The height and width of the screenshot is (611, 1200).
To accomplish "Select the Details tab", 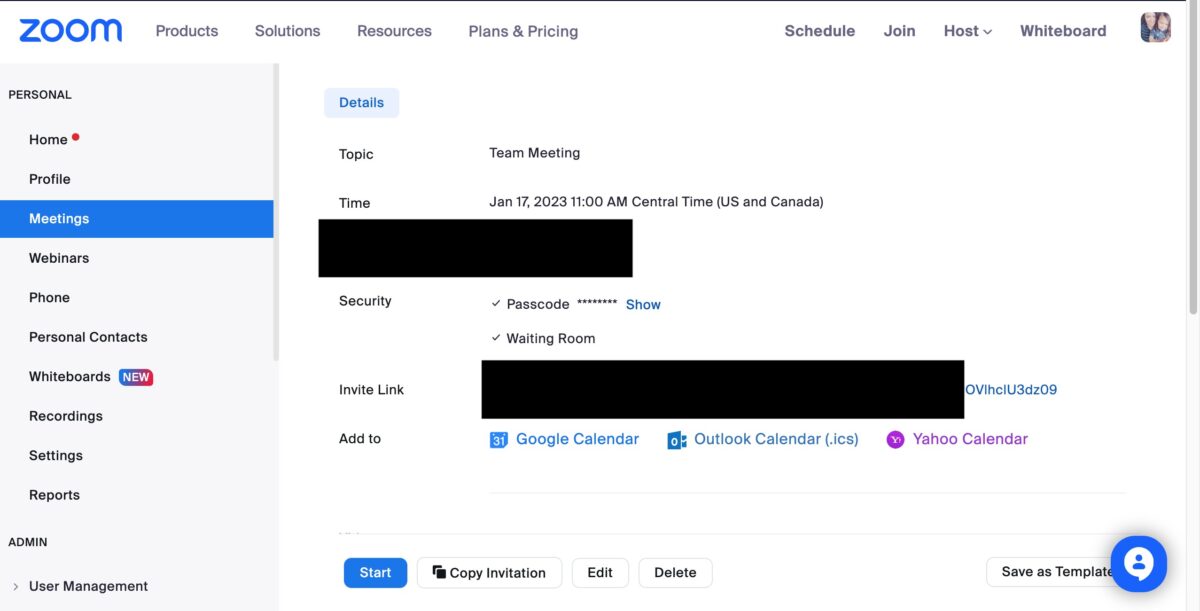I will click(x=361, y=102).
